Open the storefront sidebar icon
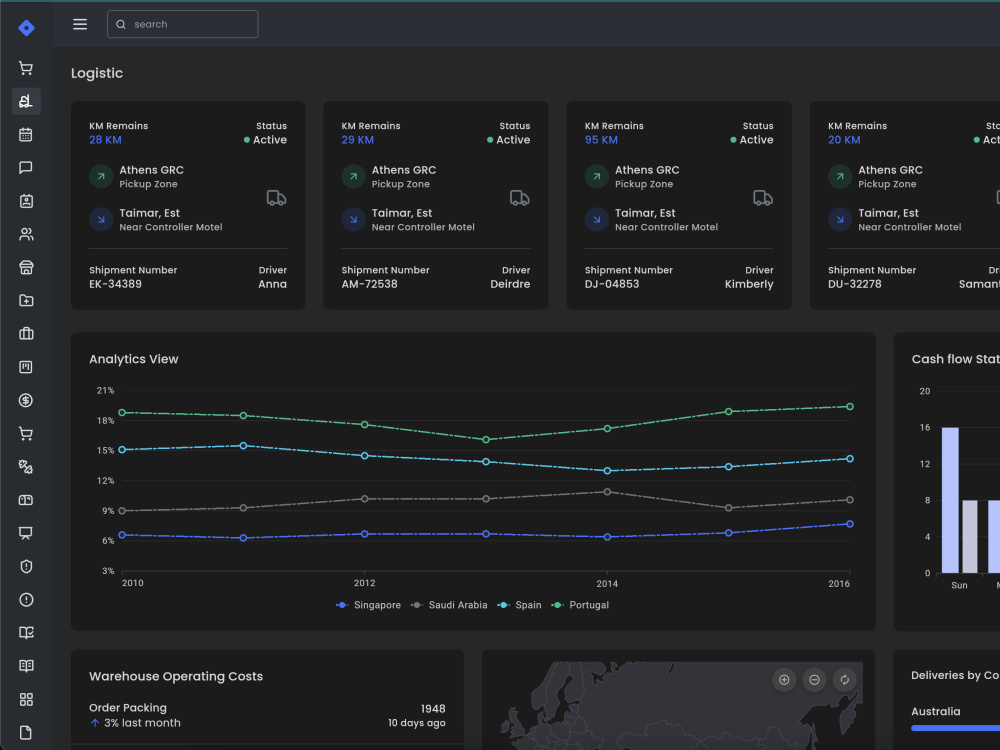1000x750 pixels. point(26,267)
